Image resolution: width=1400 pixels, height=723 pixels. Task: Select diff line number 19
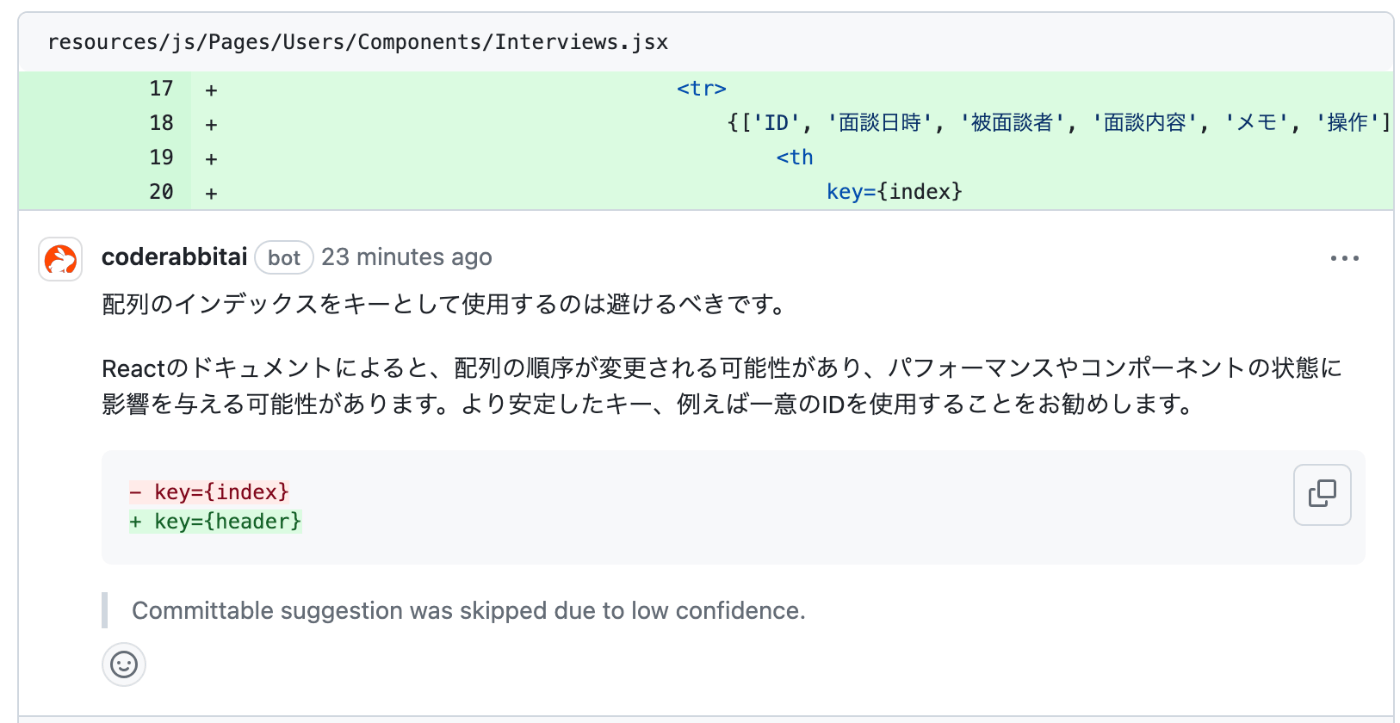(161, 157)
